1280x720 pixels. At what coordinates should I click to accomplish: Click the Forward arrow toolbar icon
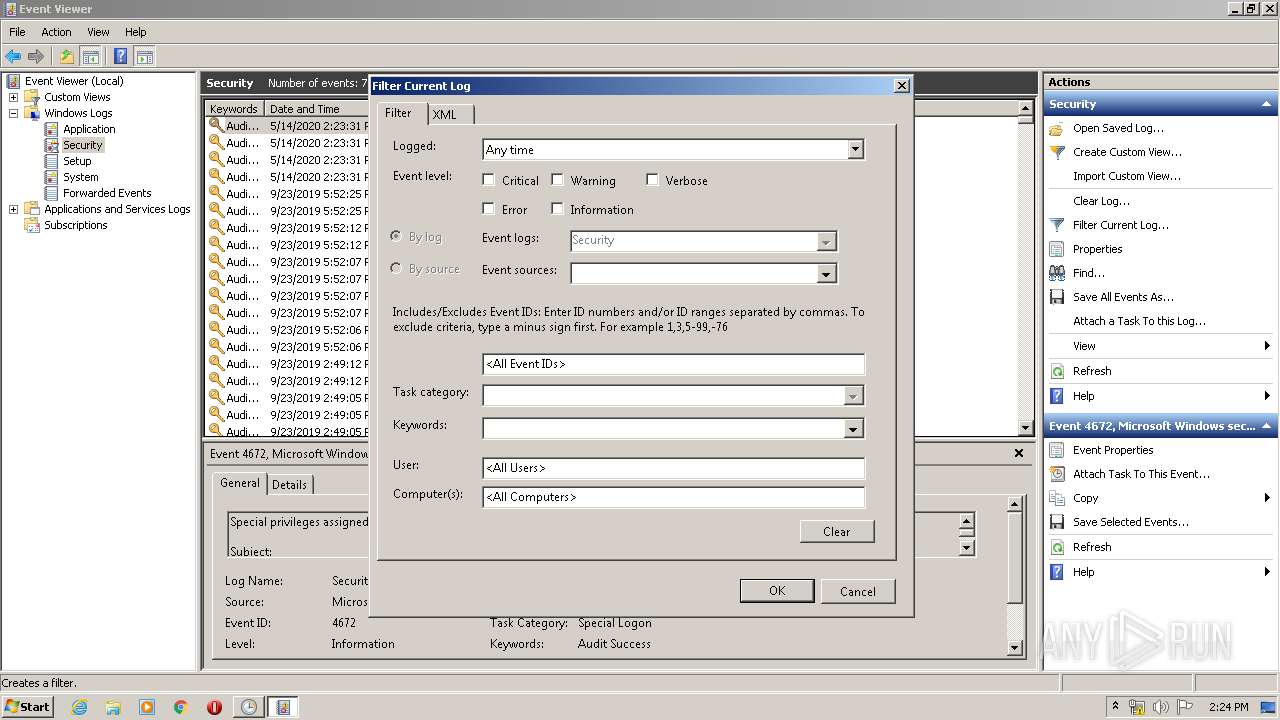(x=36, y=57)
